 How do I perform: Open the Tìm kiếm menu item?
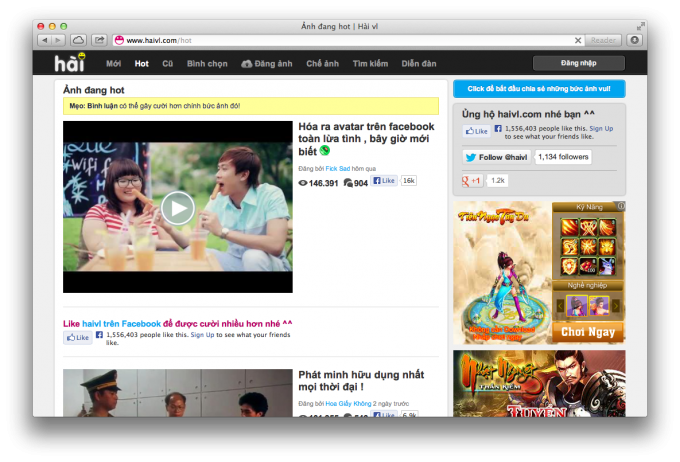370,64
